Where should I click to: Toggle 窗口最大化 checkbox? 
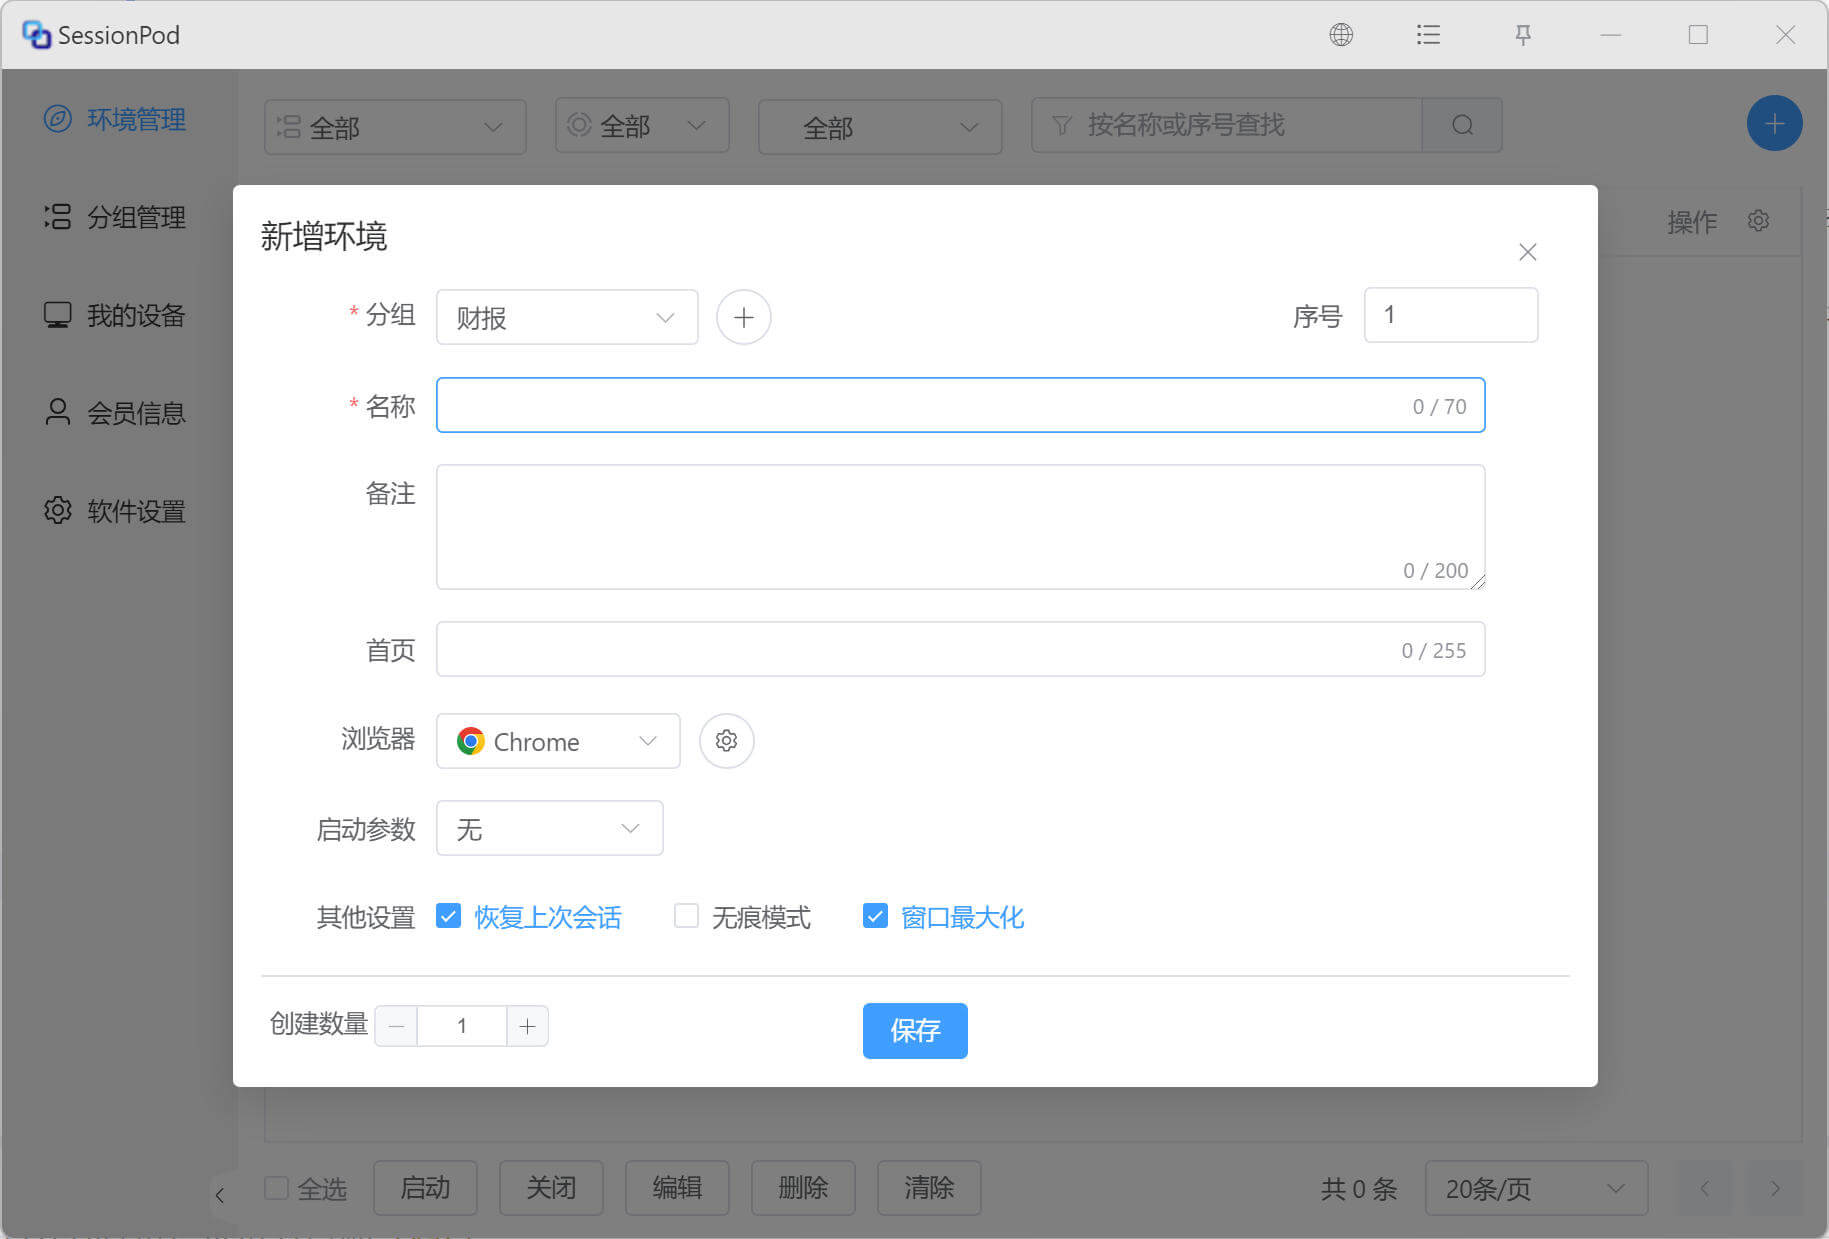[x=875, y=916]
